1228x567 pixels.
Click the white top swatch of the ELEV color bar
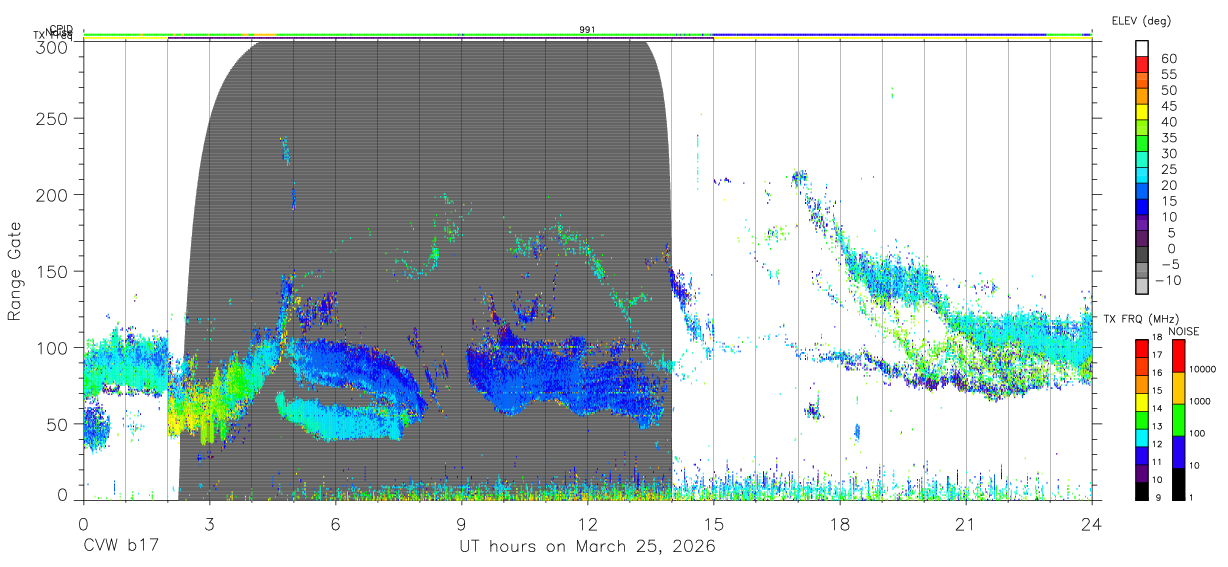tap(1142, 49)
